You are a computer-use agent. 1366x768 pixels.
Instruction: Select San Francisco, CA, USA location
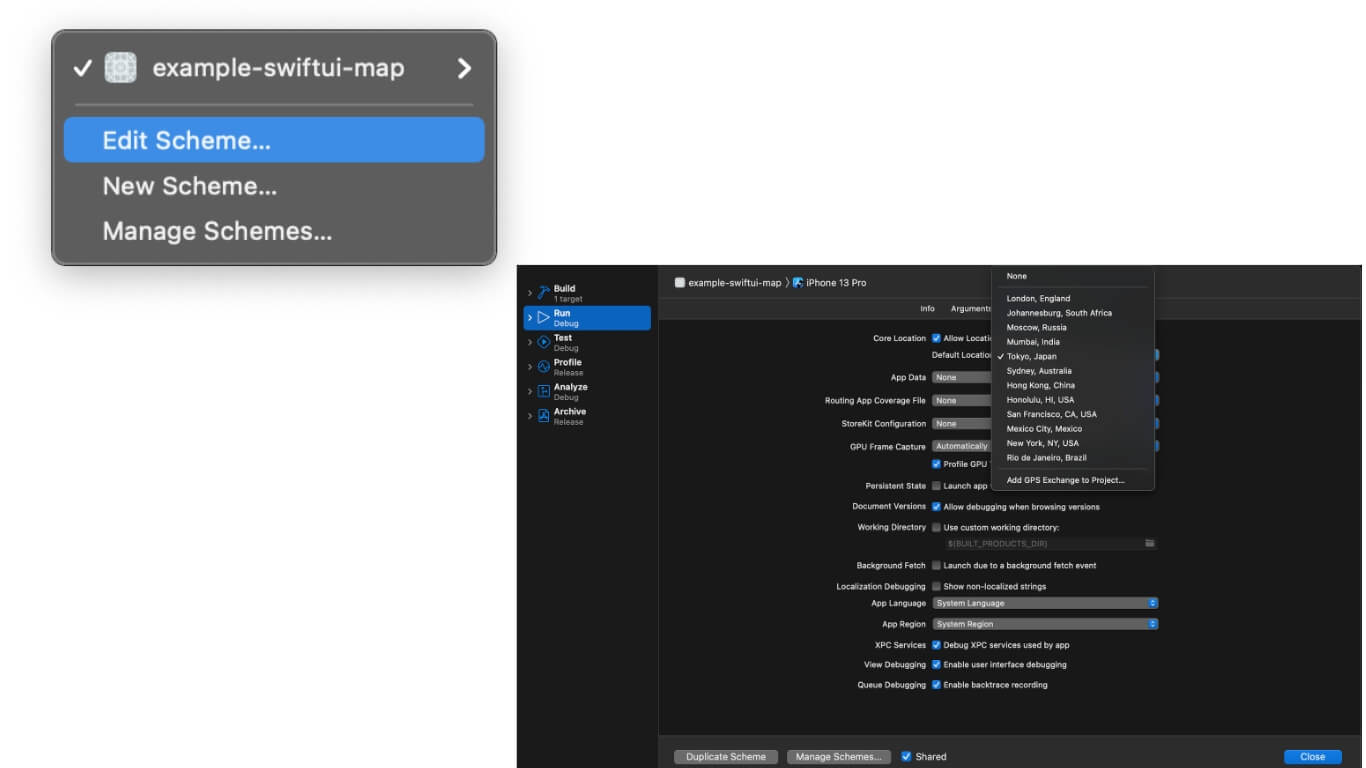pos(1072,415)
